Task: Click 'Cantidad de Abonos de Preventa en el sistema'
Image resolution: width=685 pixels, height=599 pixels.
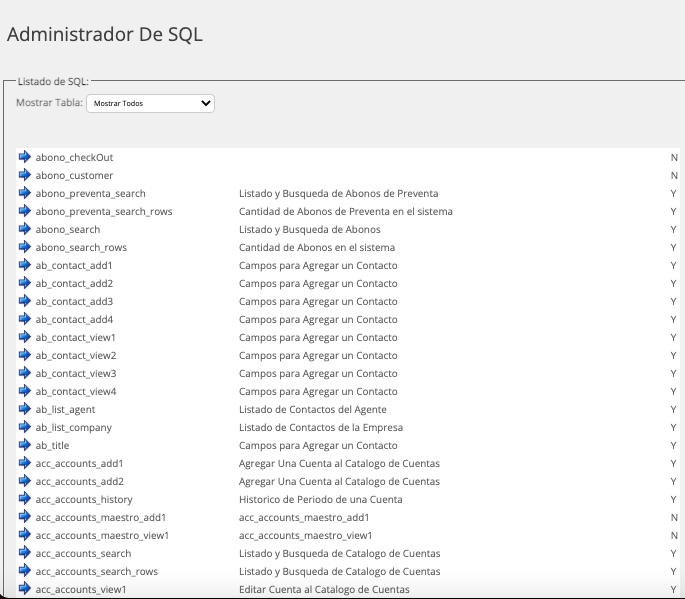Action: pyautogui.click(x=346, y=211)
